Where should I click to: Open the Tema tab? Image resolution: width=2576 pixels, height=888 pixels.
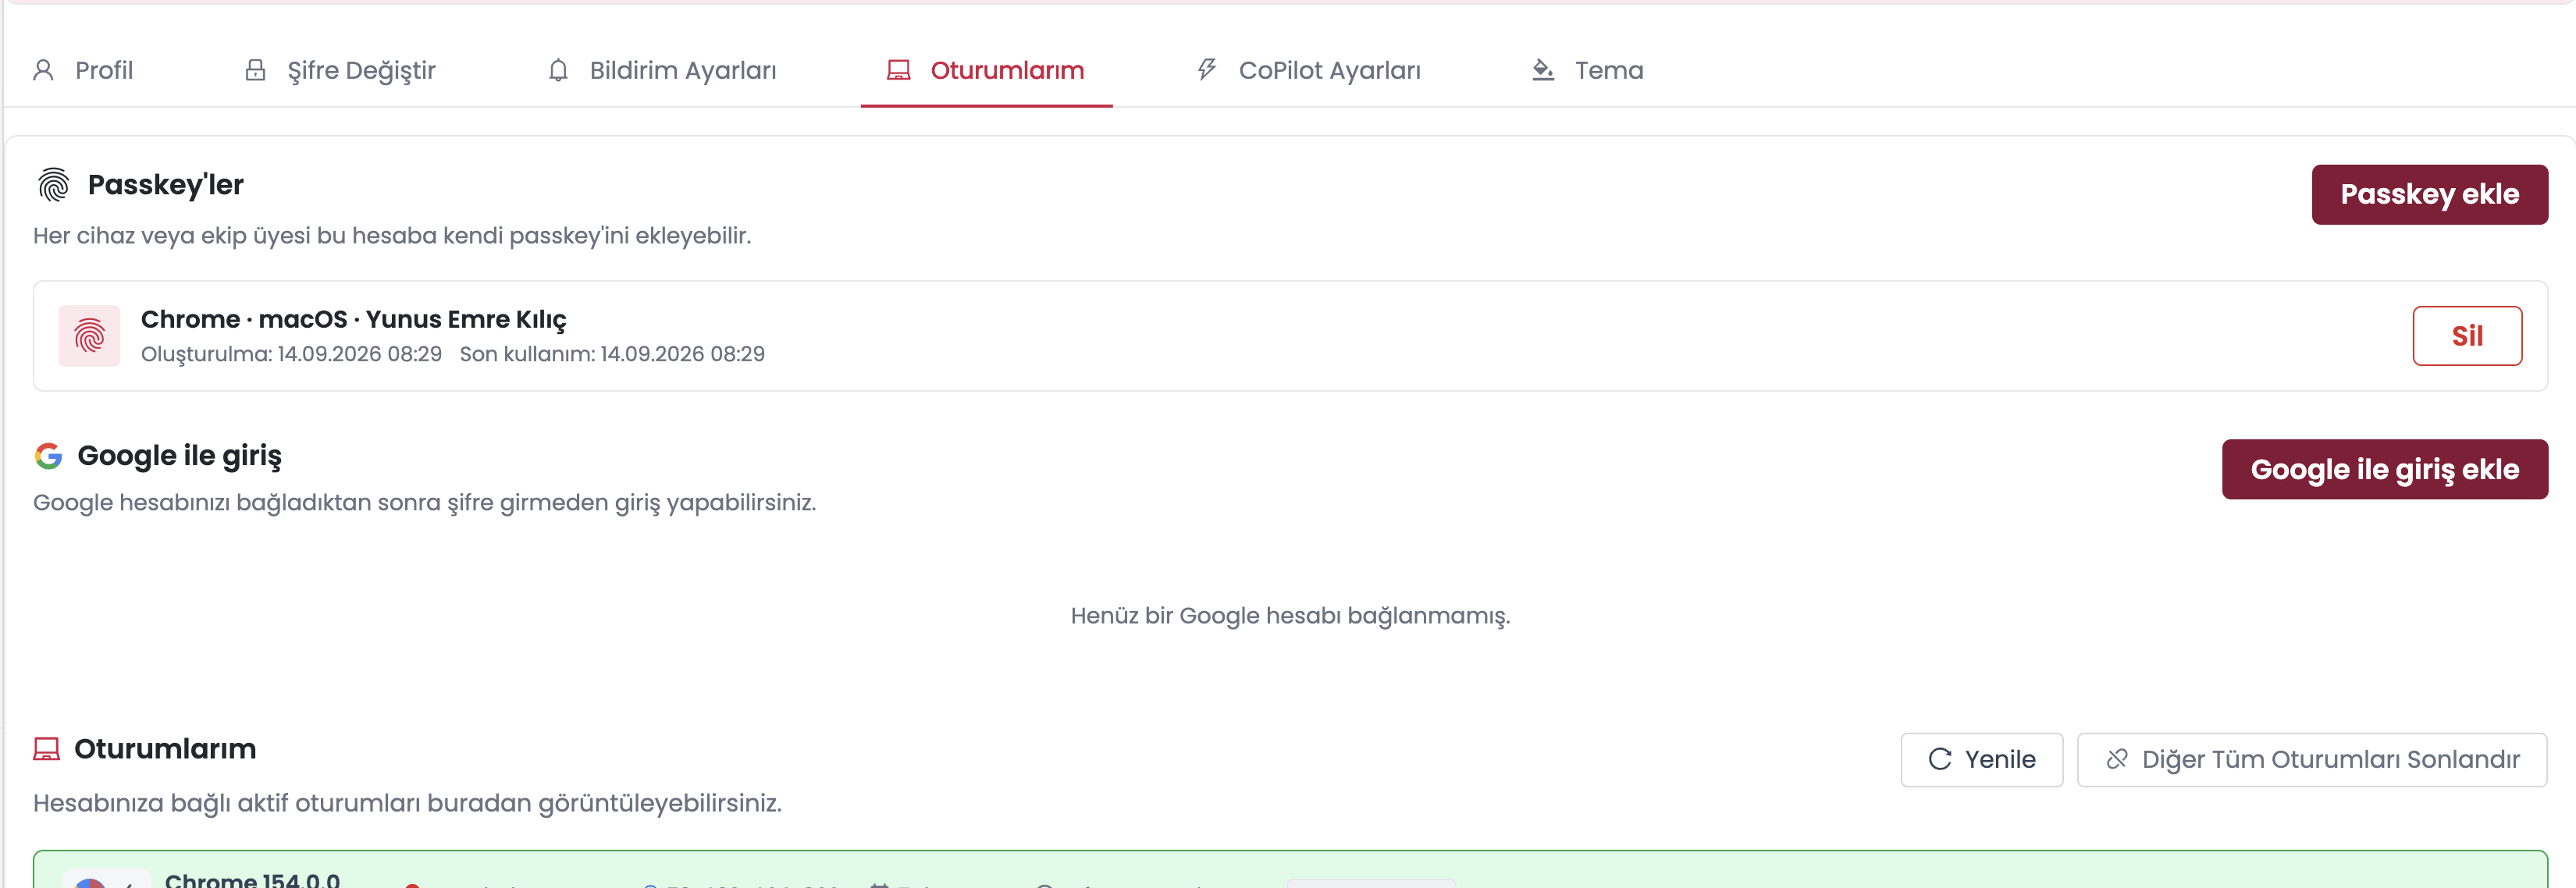[x=1588, y=70]
